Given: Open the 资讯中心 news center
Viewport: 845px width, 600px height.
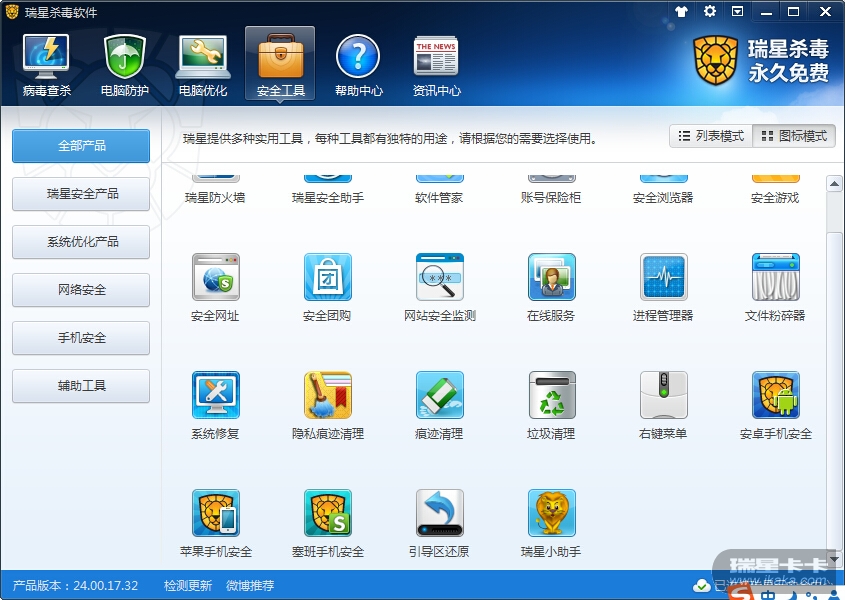Looking at the screenshot, I should coord(437,65).
